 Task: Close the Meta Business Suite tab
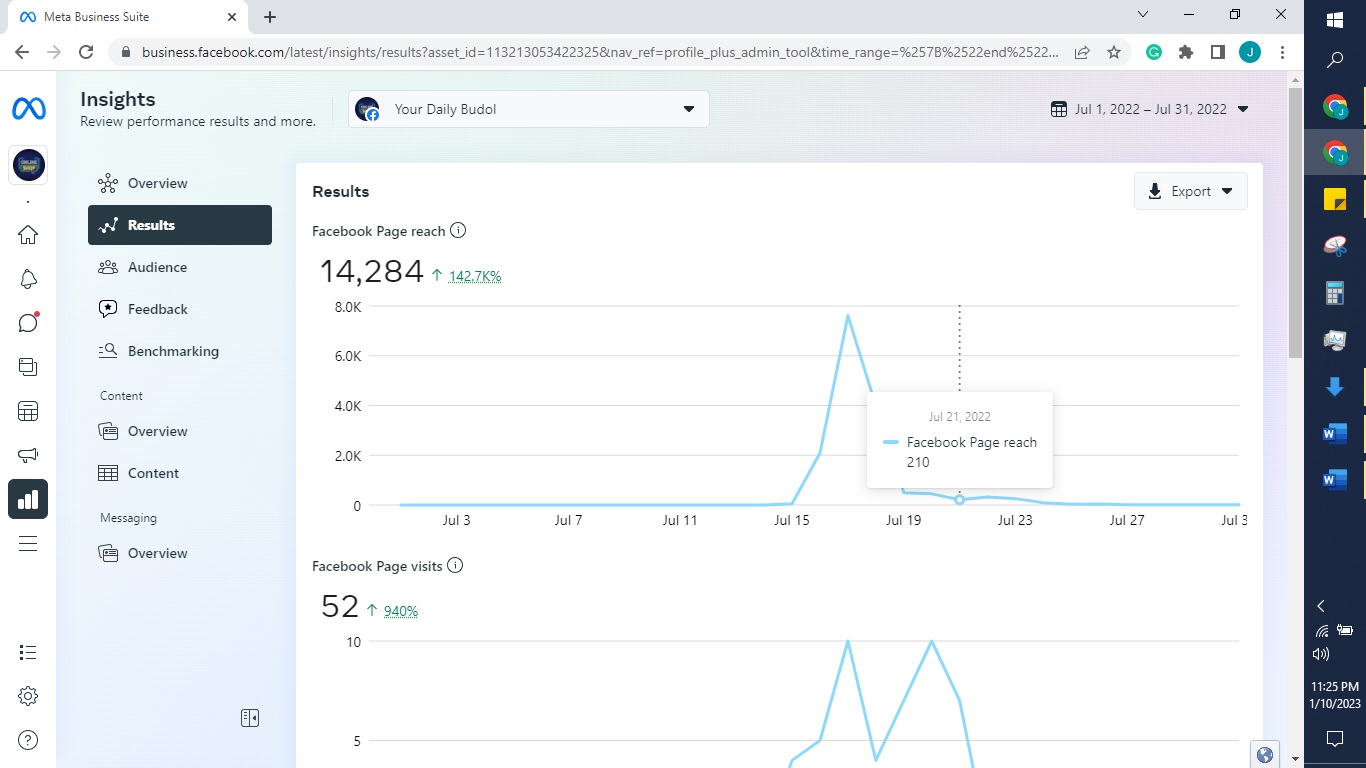[232, 17]
